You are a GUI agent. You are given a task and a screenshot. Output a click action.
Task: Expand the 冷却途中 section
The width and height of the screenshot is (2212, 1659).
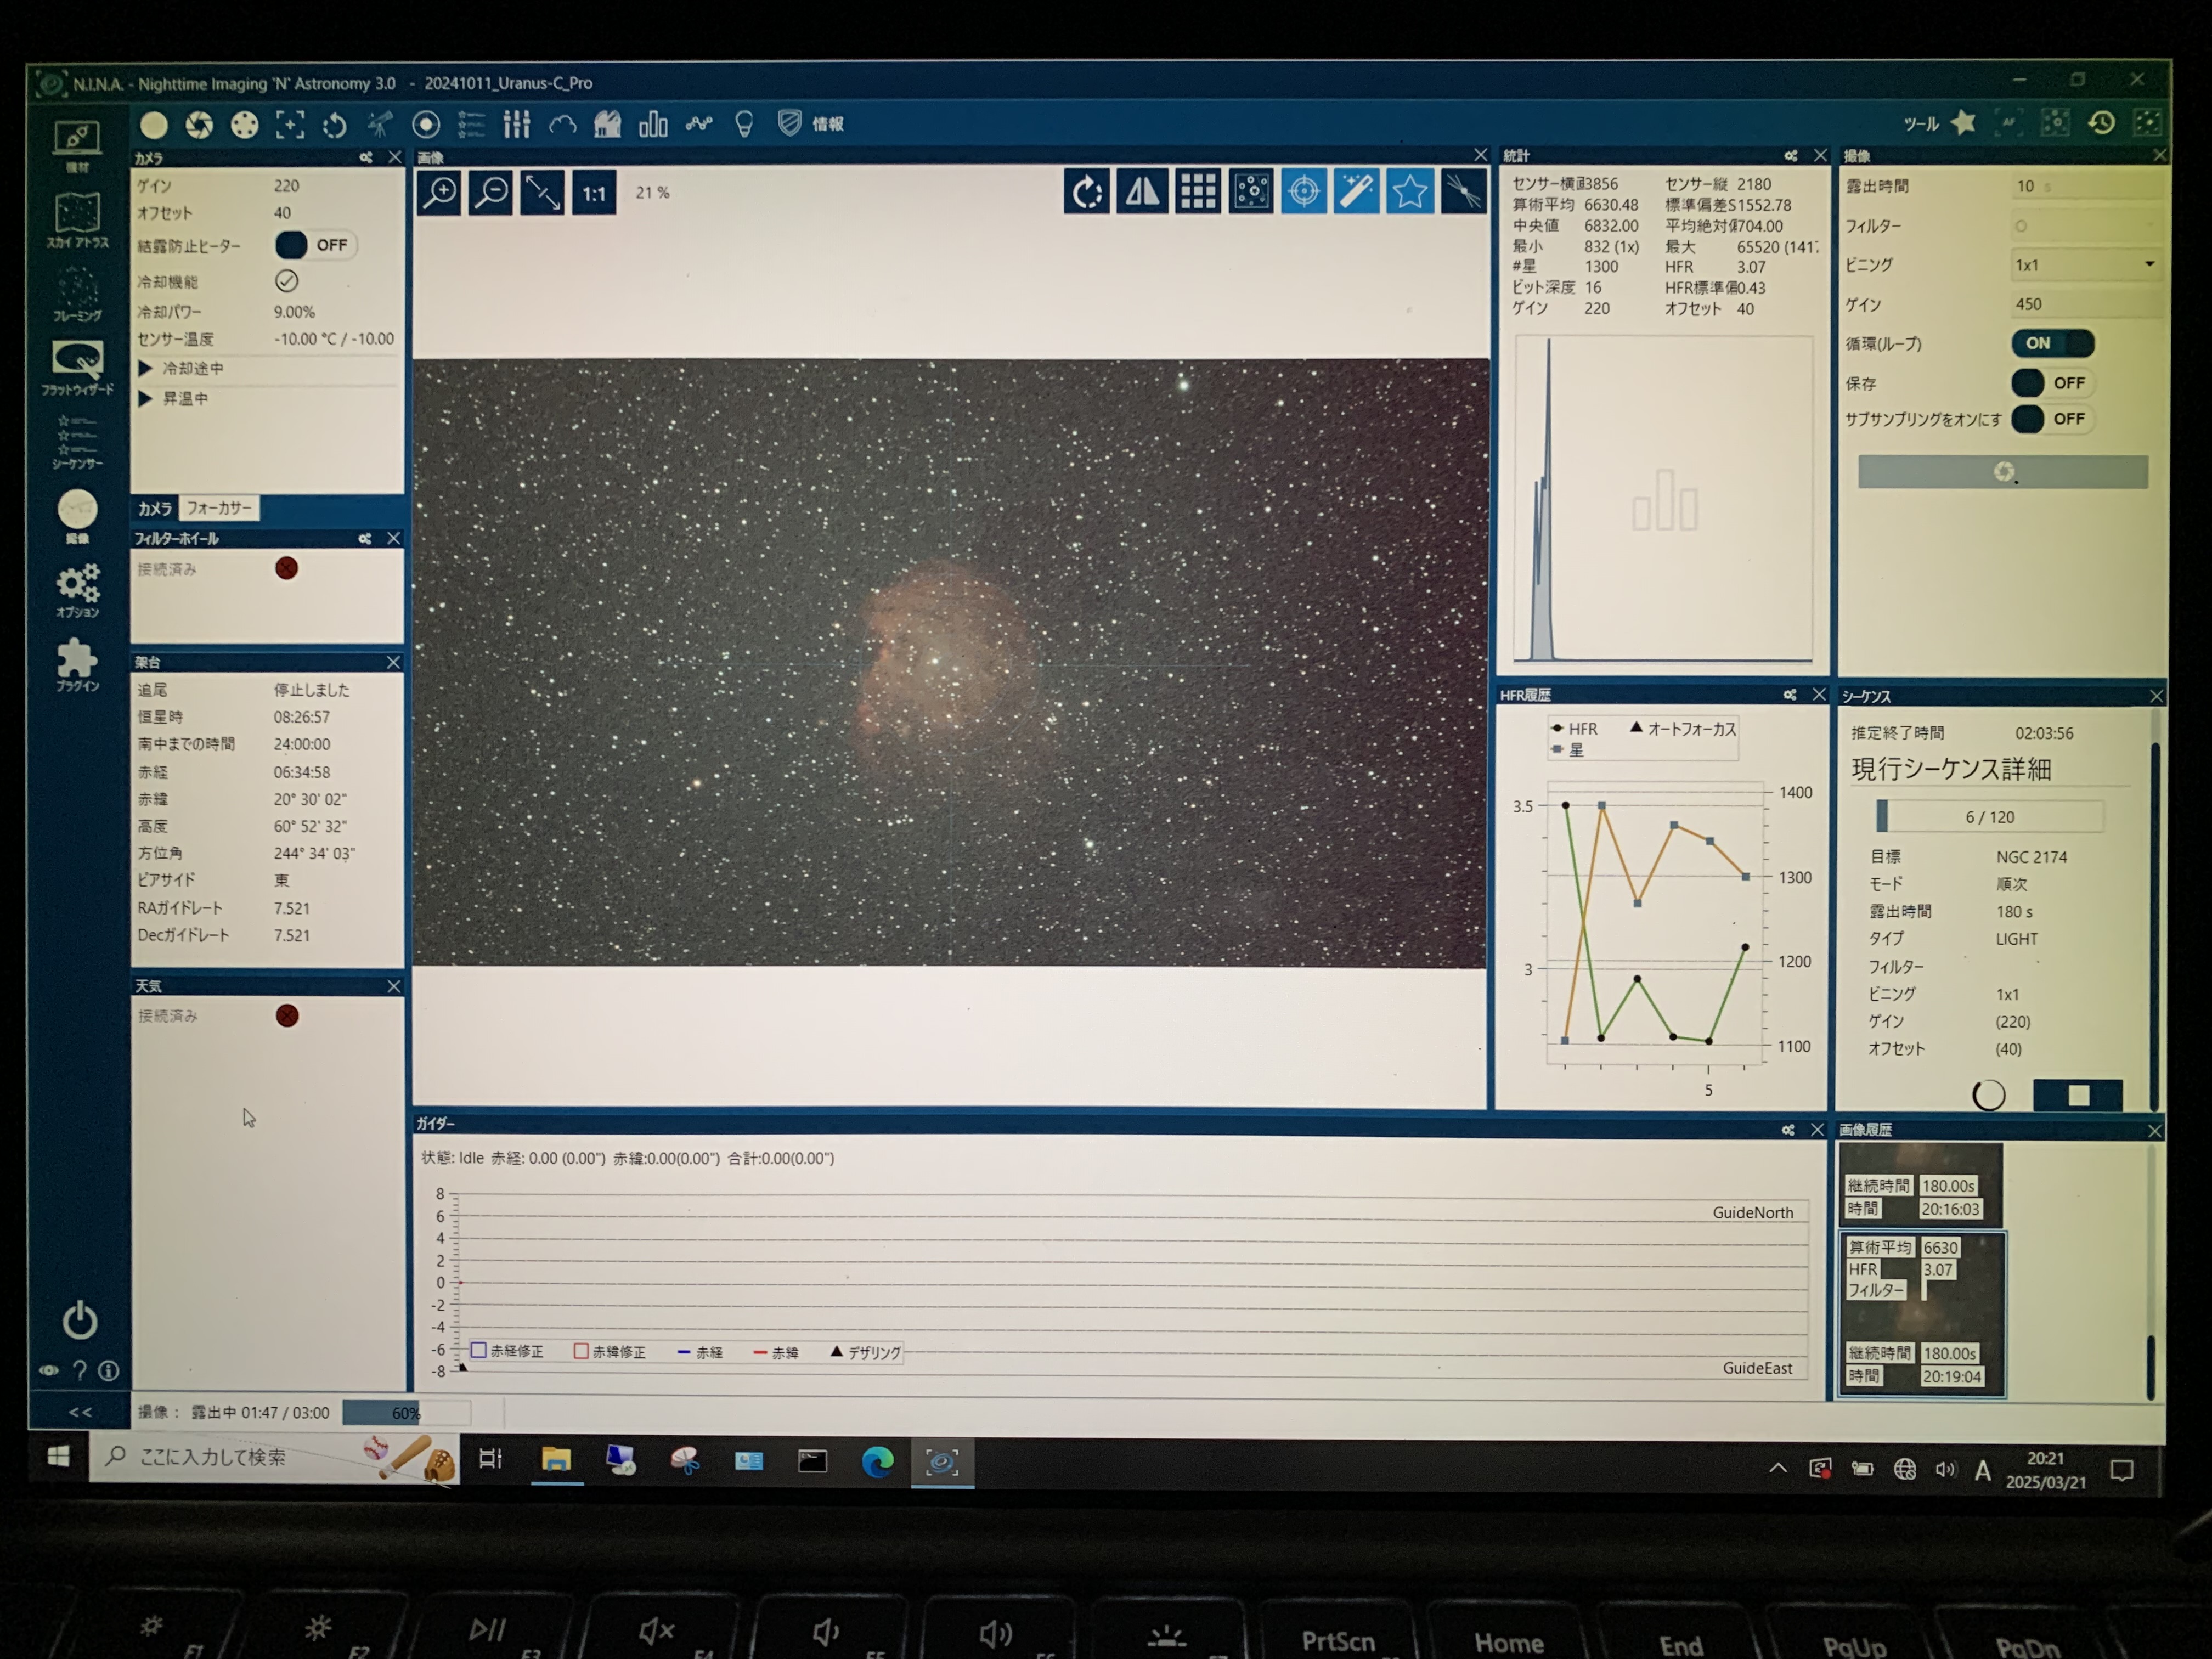click(x=146, y=369)
